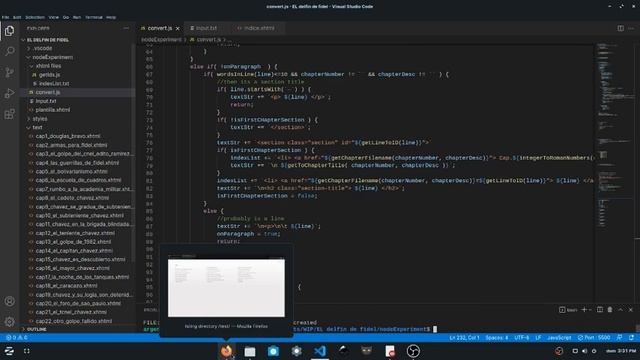The height and width of the screenshot is (360, 640).
Task: Open OBS Studio from the taskbar
Action: [x=413, y=351]
